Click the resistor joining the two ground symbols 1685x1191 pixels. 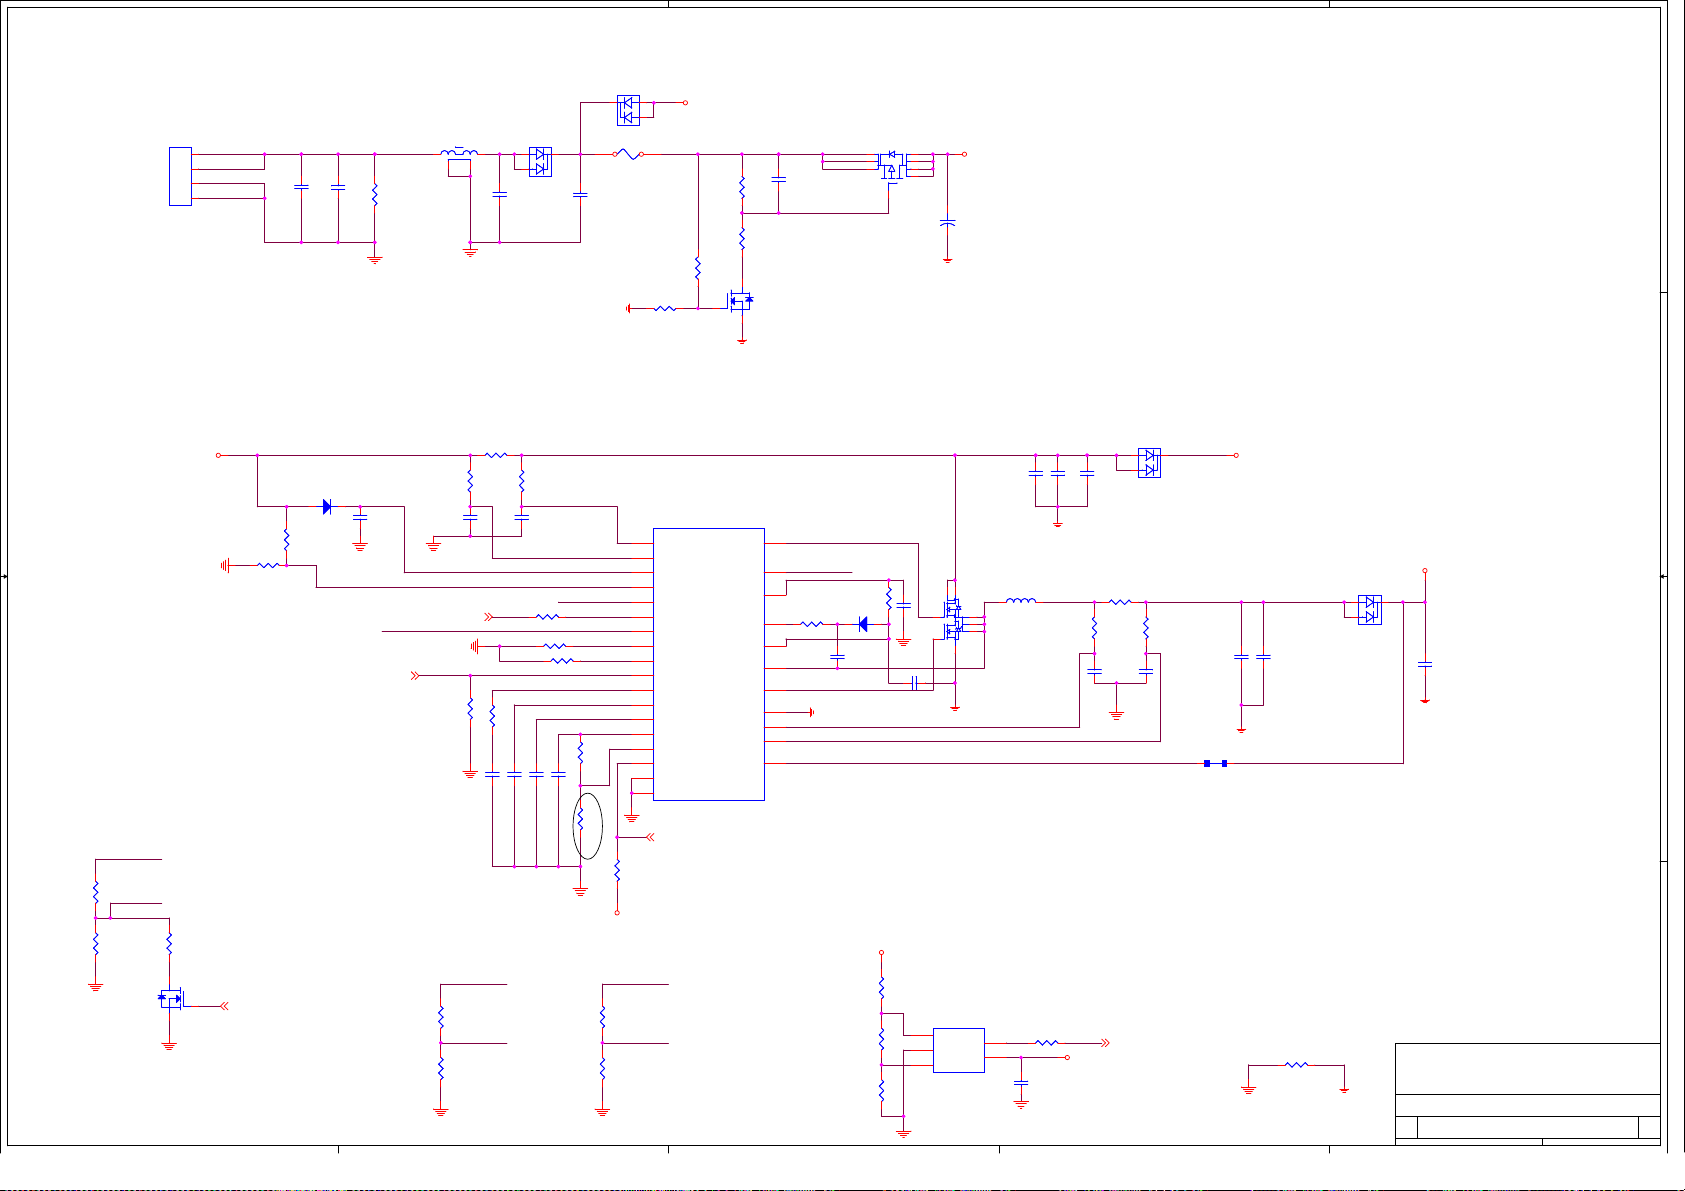[x=1296, y=1065]
